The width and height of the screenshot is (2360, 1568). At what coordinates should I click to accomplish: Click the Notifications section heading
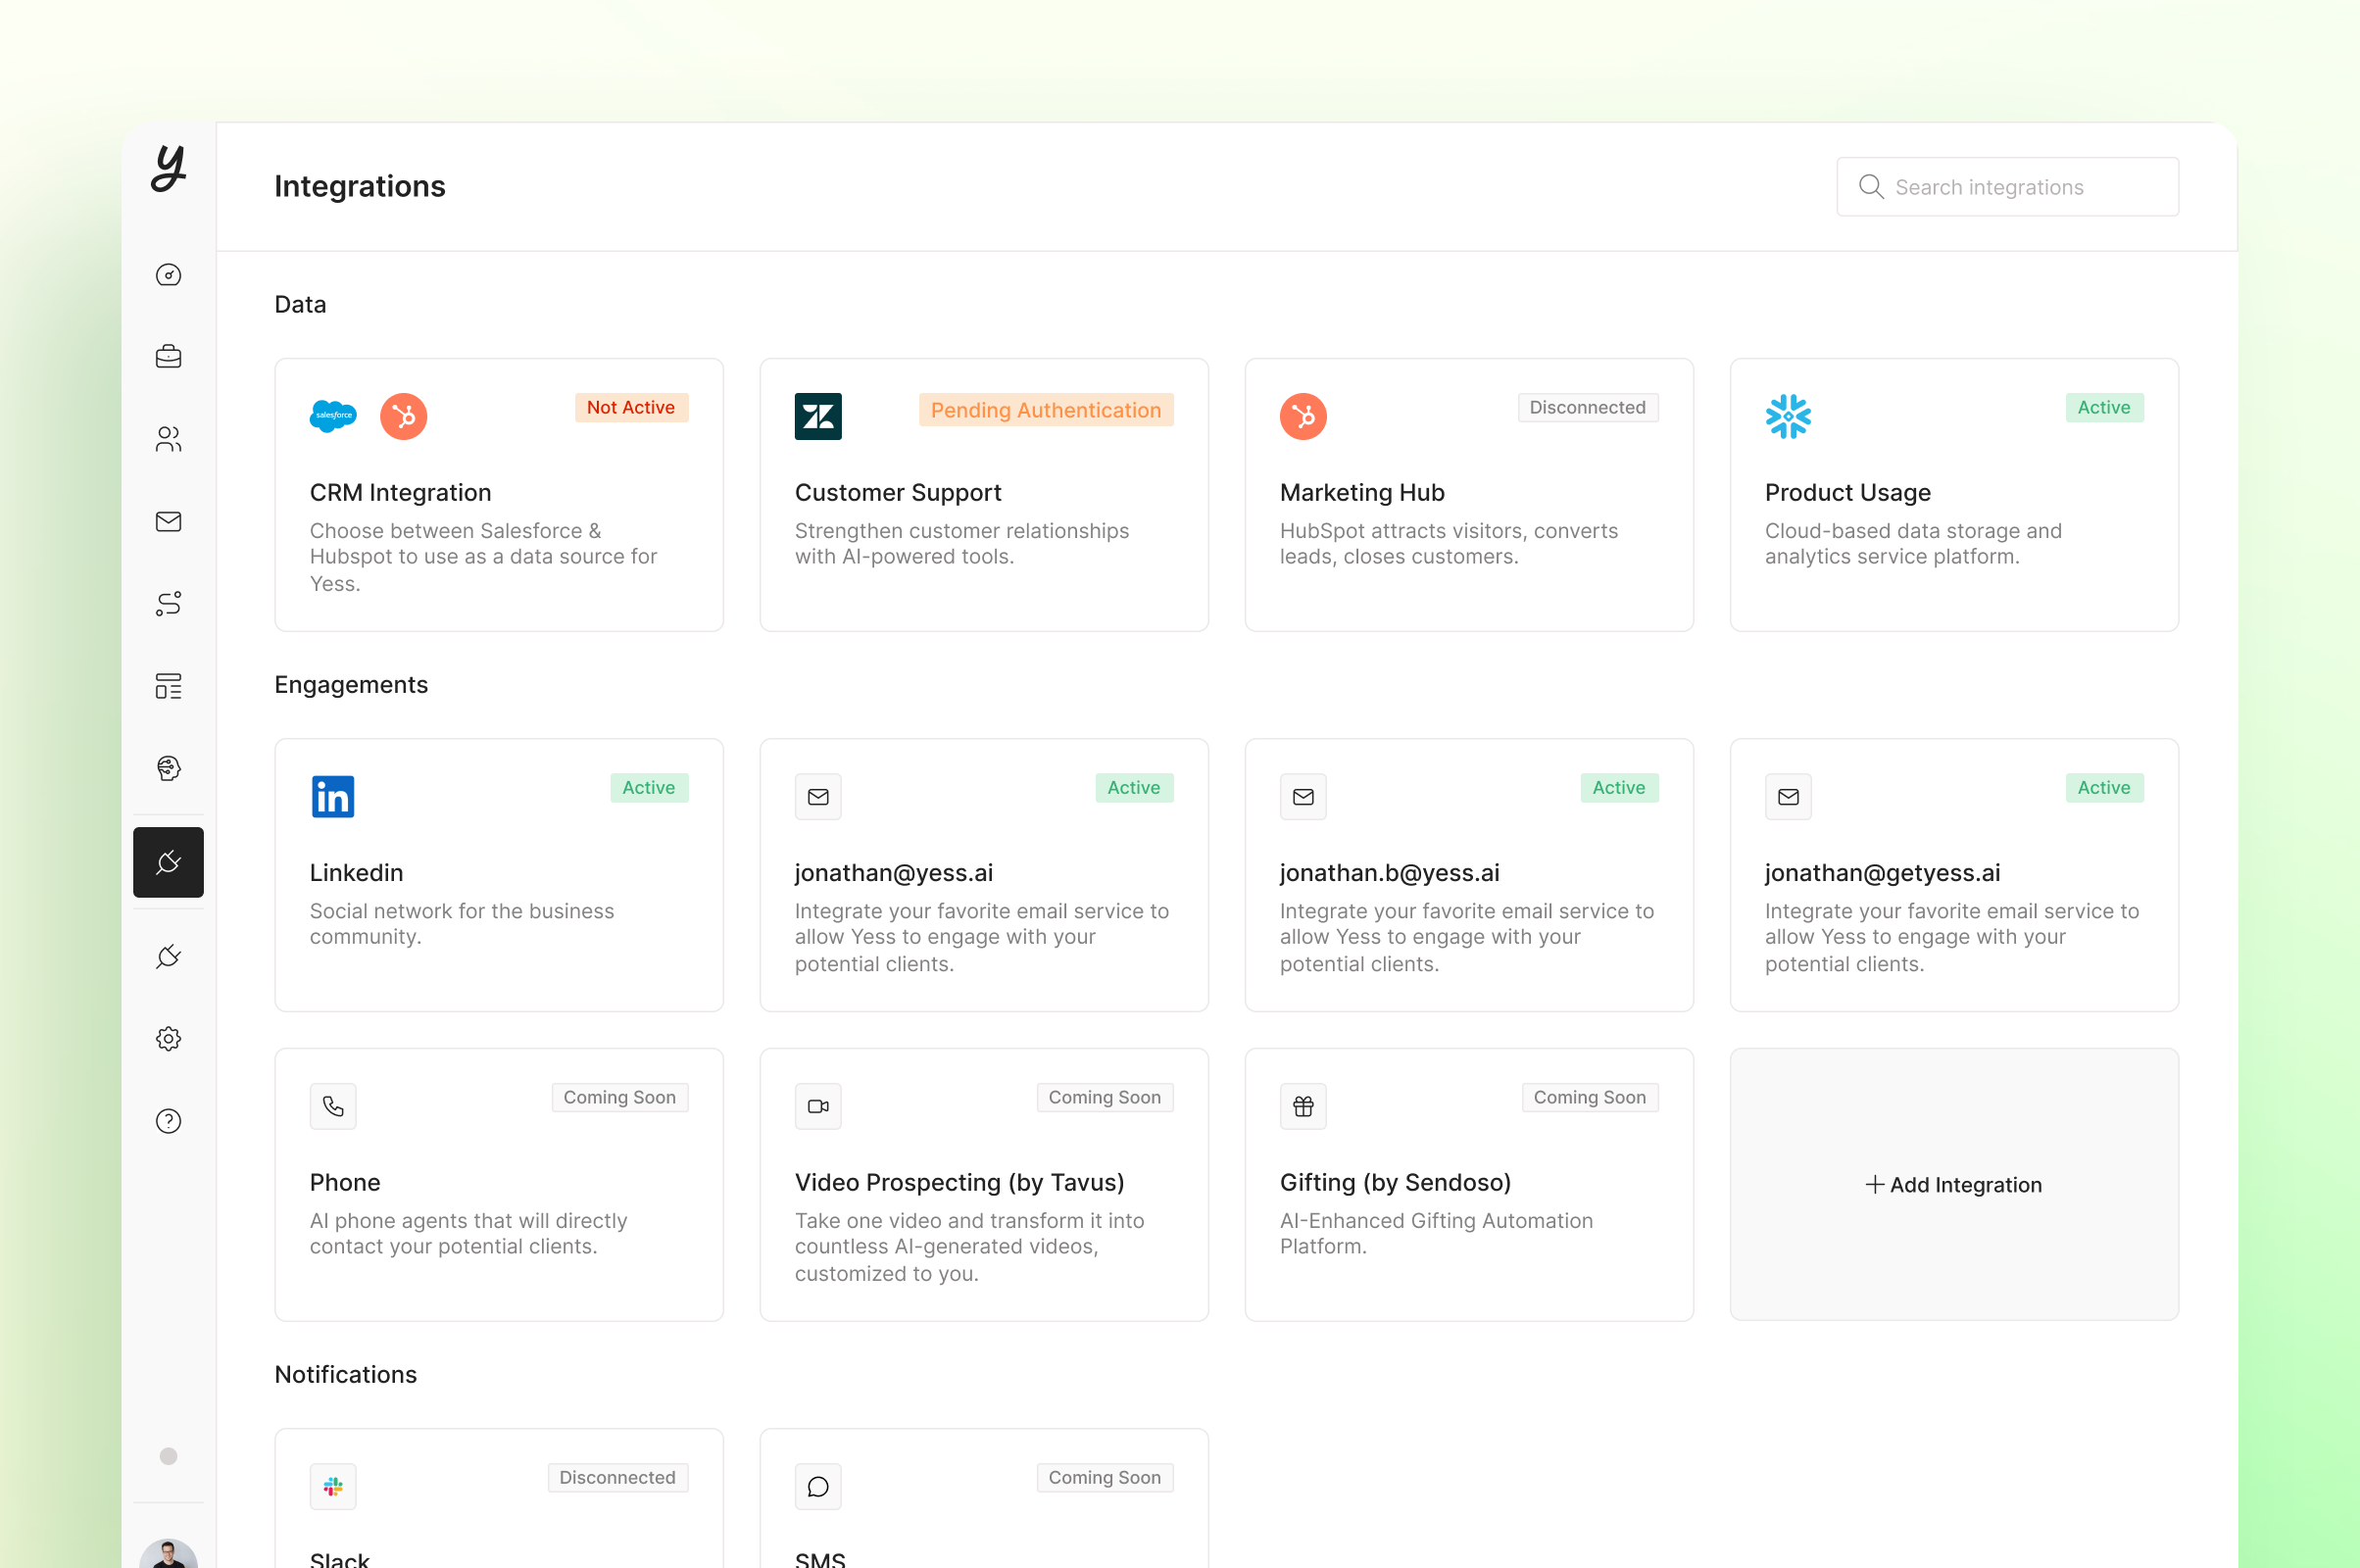[x=345, y=1374]
